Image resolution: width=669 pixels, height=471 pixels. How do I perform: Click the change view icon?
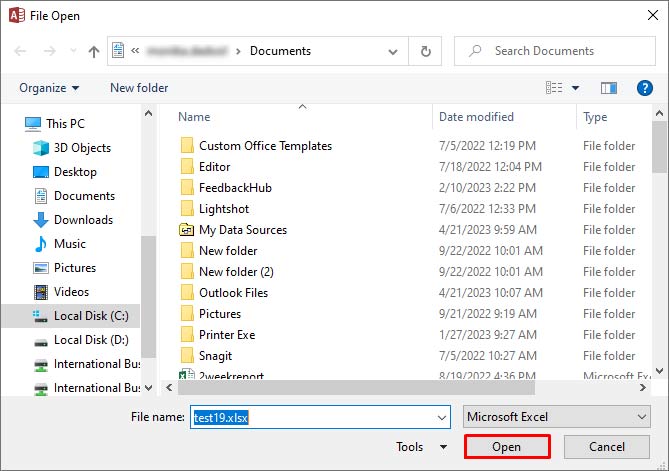pyautogui.click(x=554, y=88)
